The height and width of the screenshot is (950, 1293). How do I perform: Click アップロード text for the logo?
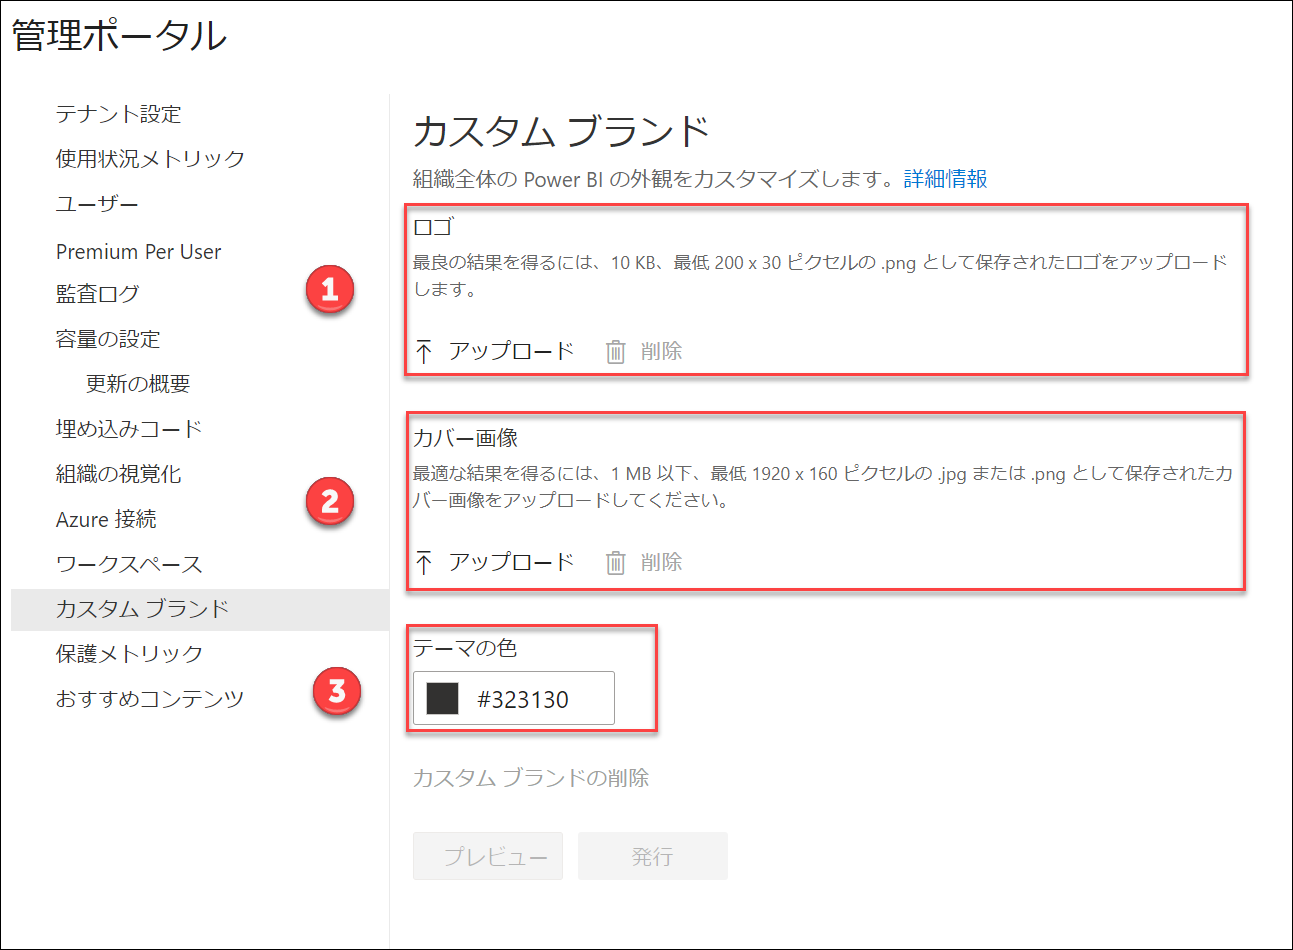tap(511, 352)
